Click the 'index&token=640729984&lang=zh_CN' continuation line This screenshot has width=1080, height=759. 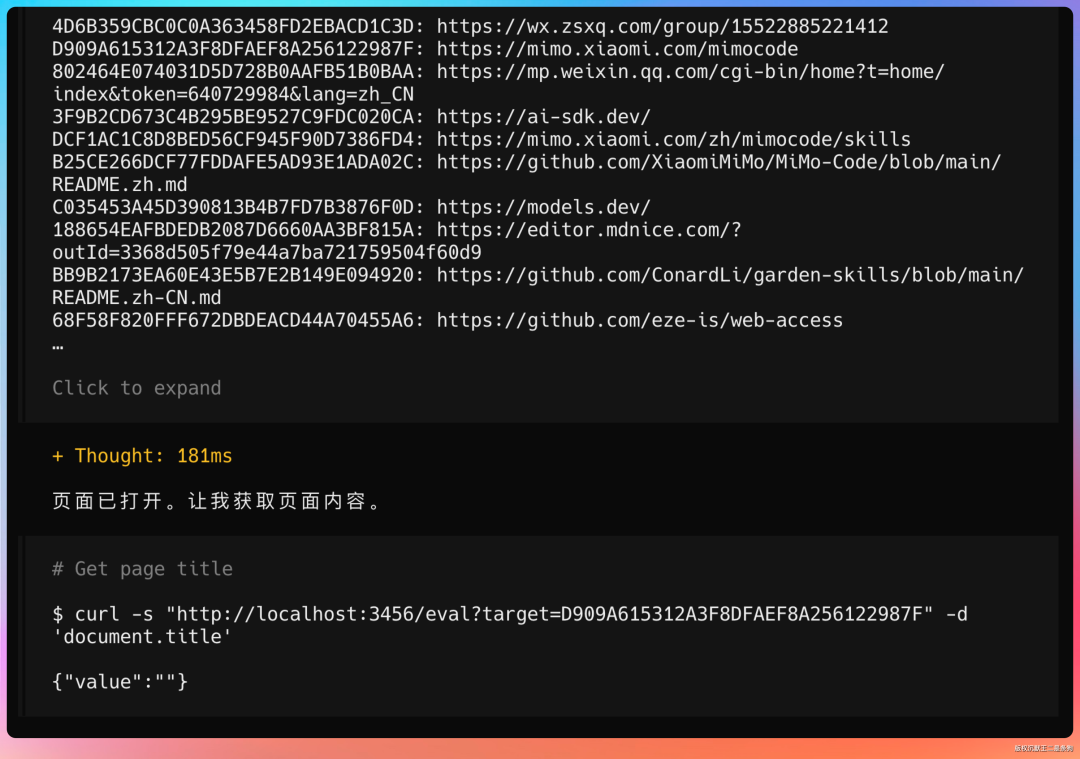[x=233, y=94]
